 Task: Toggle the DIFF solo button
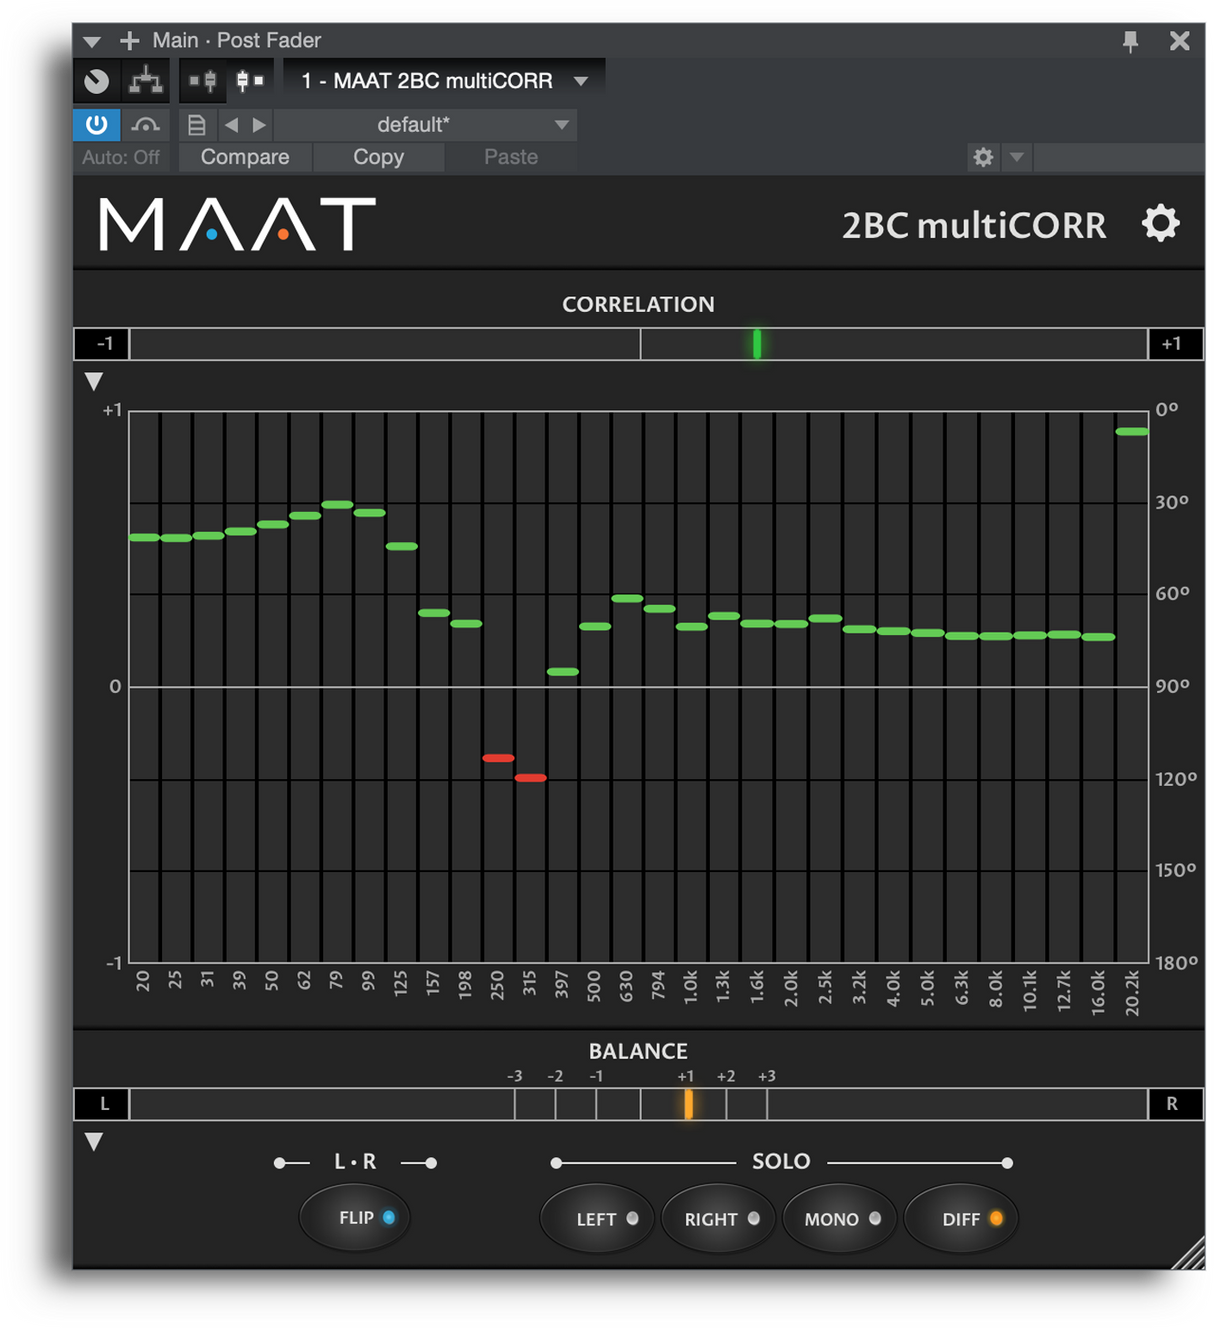click(x=961, y=1219)
